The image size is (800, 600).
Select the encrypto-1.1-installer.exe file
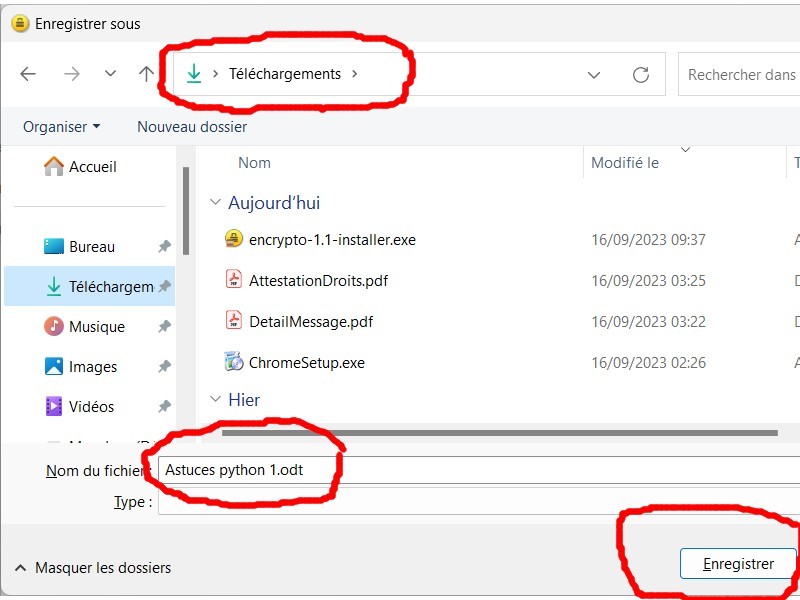tap(331, 240)
